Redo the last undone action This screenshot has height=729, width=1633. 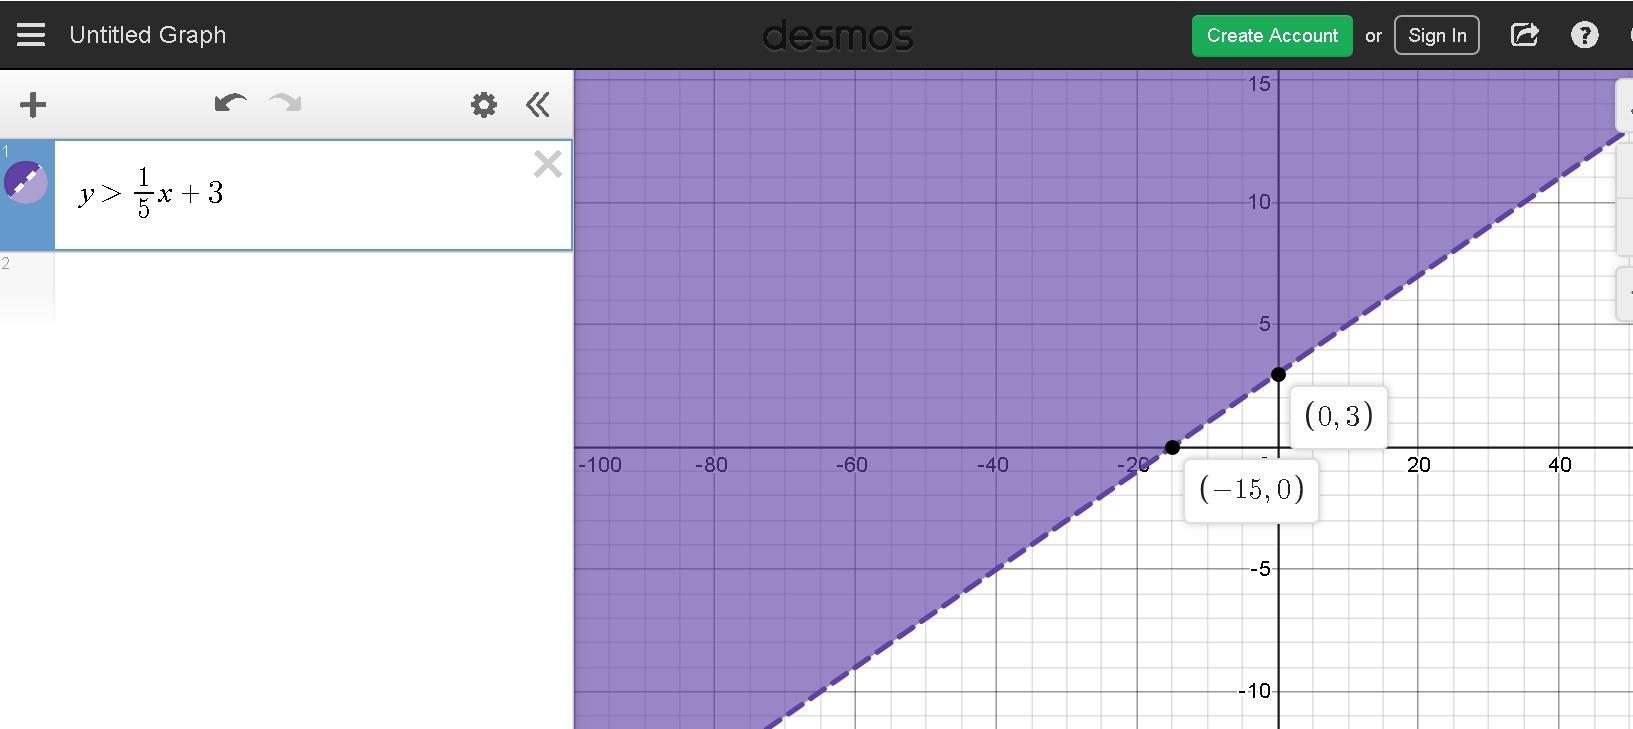click(x=286, y=103)
